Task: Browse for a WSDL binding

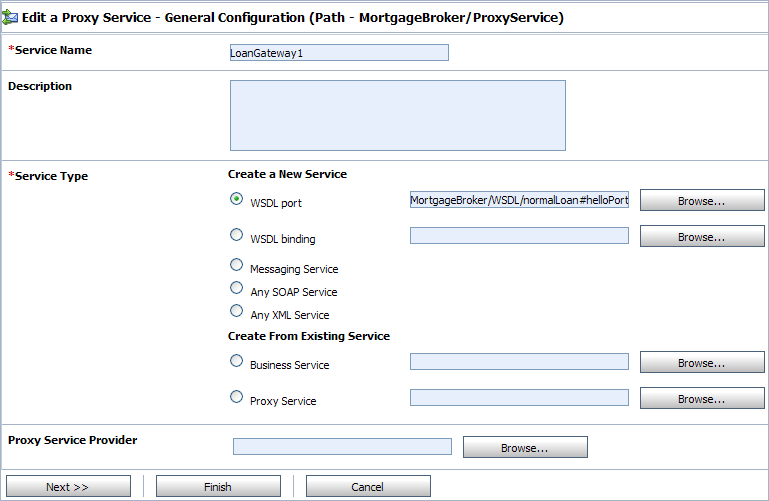Action: point(702,236)
